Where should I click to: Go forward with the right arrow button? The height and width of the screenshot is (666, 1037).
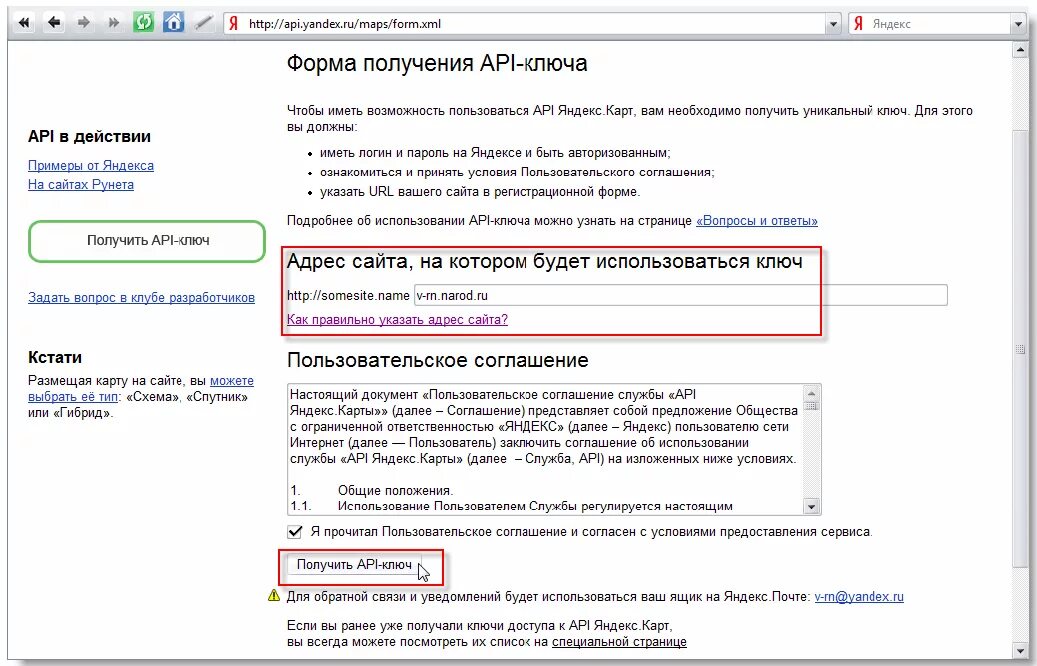(x=83, y=23)
